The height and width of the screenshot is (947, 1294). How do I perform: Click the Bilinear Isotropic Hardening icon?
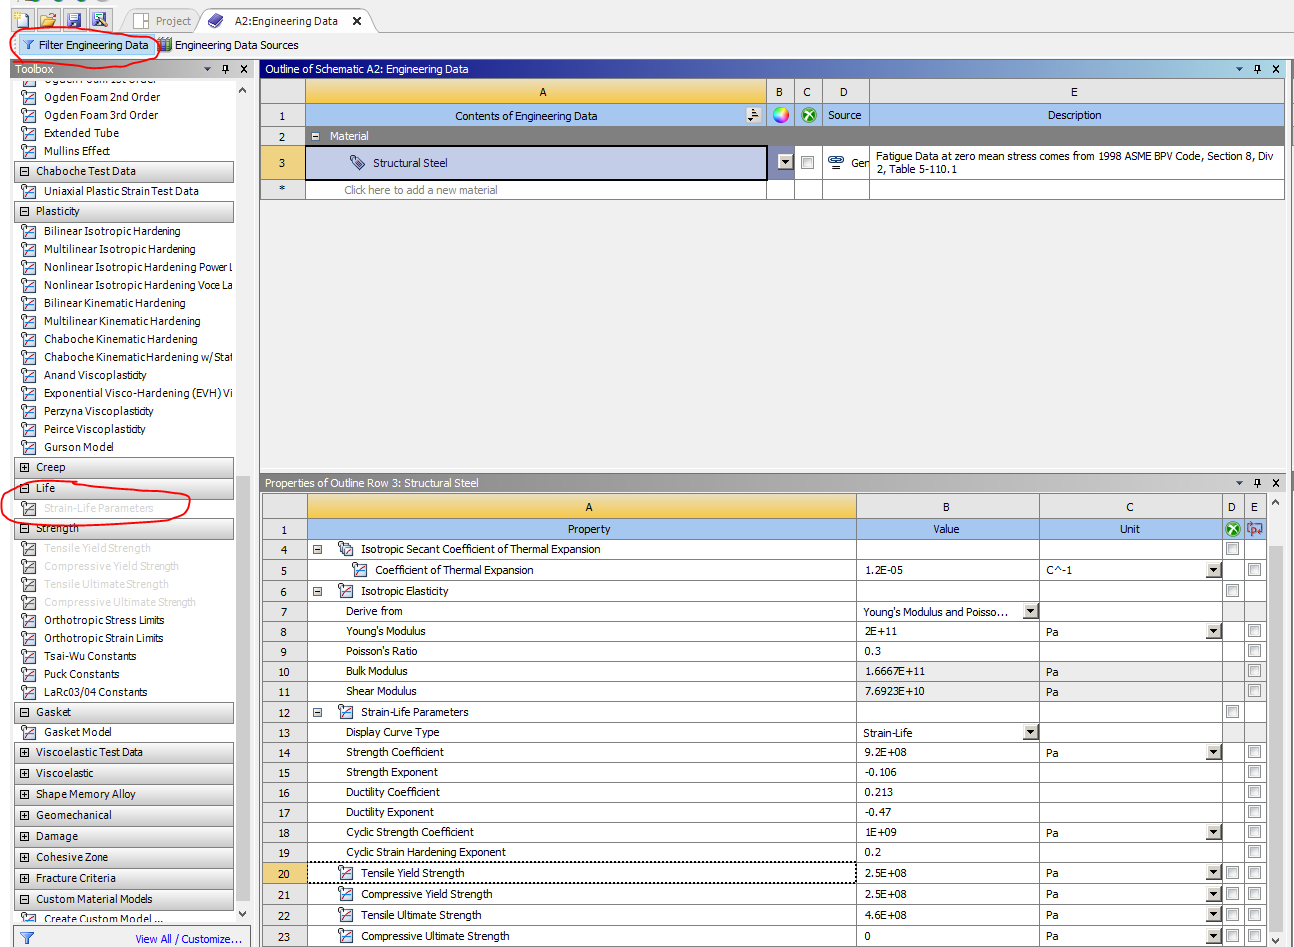(29, 231)
